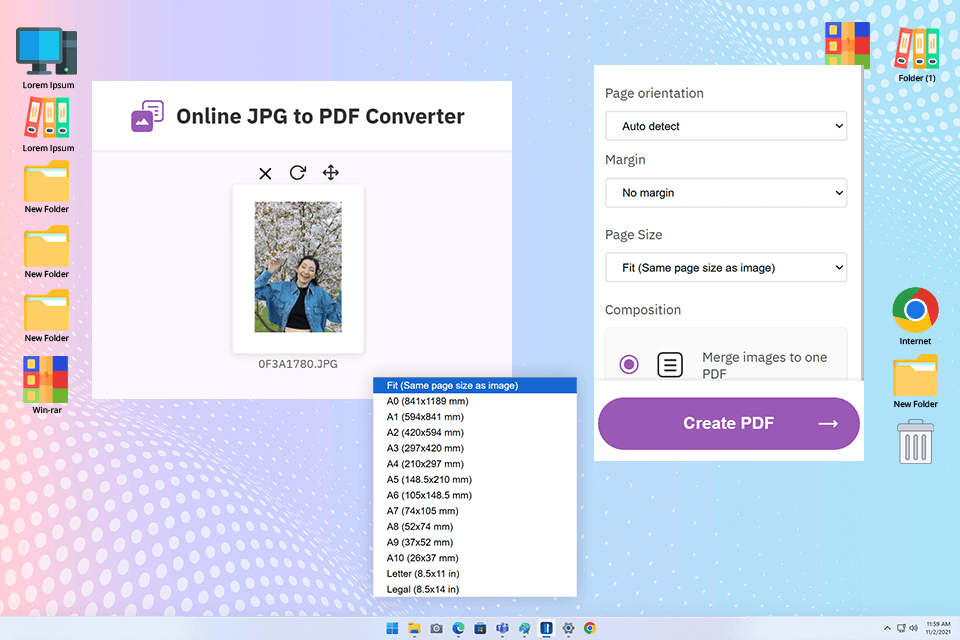
Task: Click the volume speaker tray icon
Action: [x=913, y=628]
